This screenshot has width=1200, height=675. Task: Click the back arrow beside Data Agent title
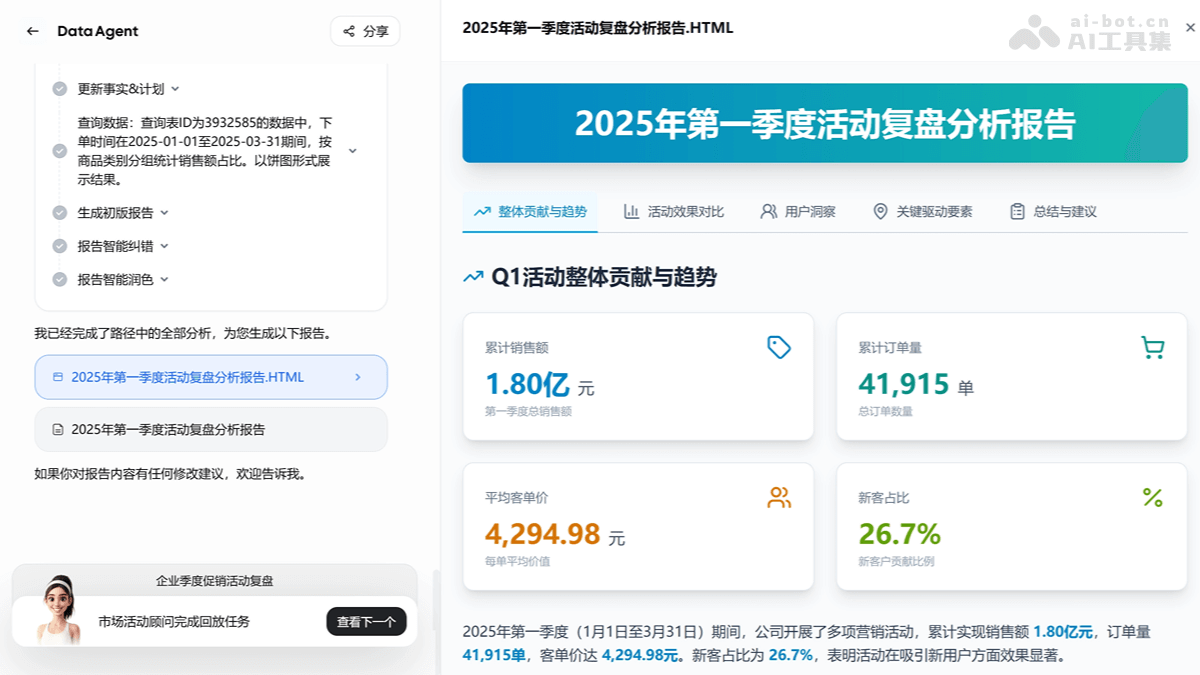pyautogui.click(x=30, y=31)
